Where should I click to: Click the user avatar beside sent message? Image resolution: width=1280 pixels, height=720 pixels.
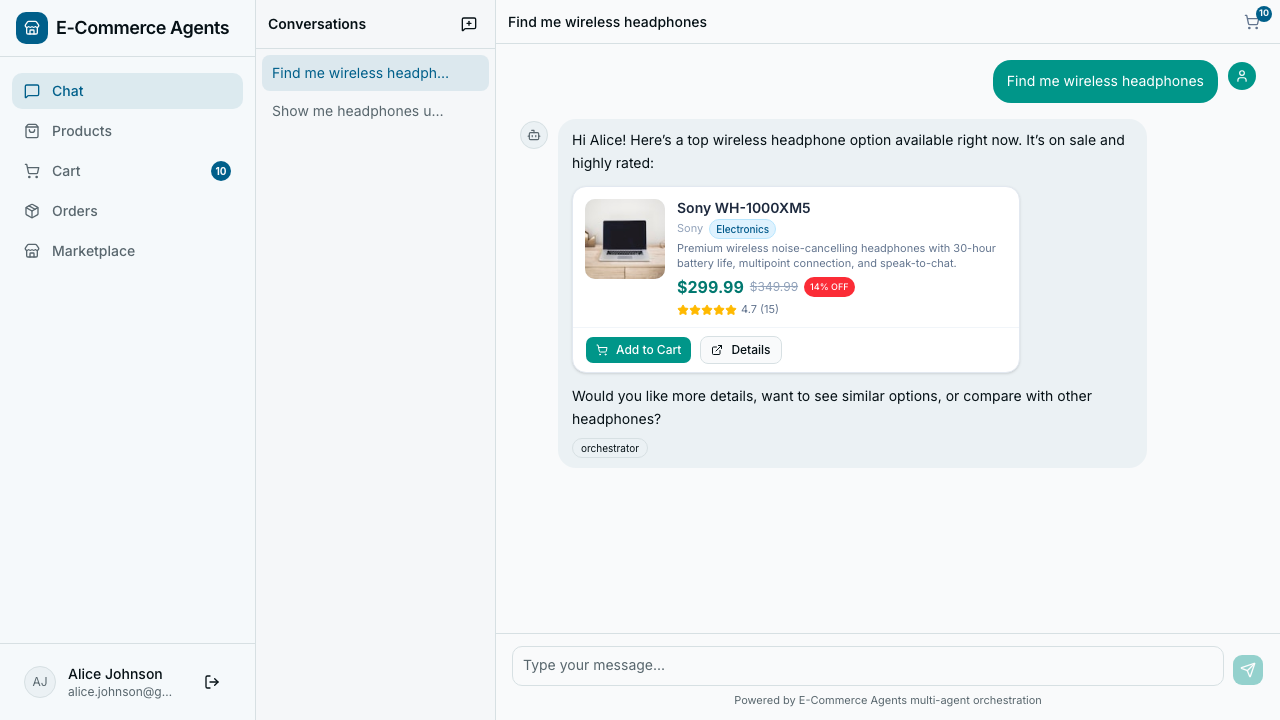[x=1242, y=76]
